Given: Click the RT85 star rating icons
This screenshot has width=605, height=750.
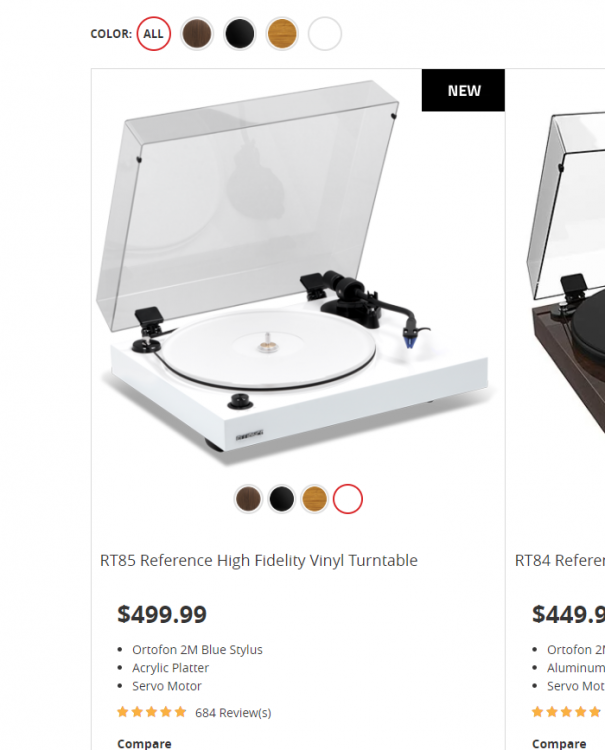Looking at the screenshot, I should [152, 713].
